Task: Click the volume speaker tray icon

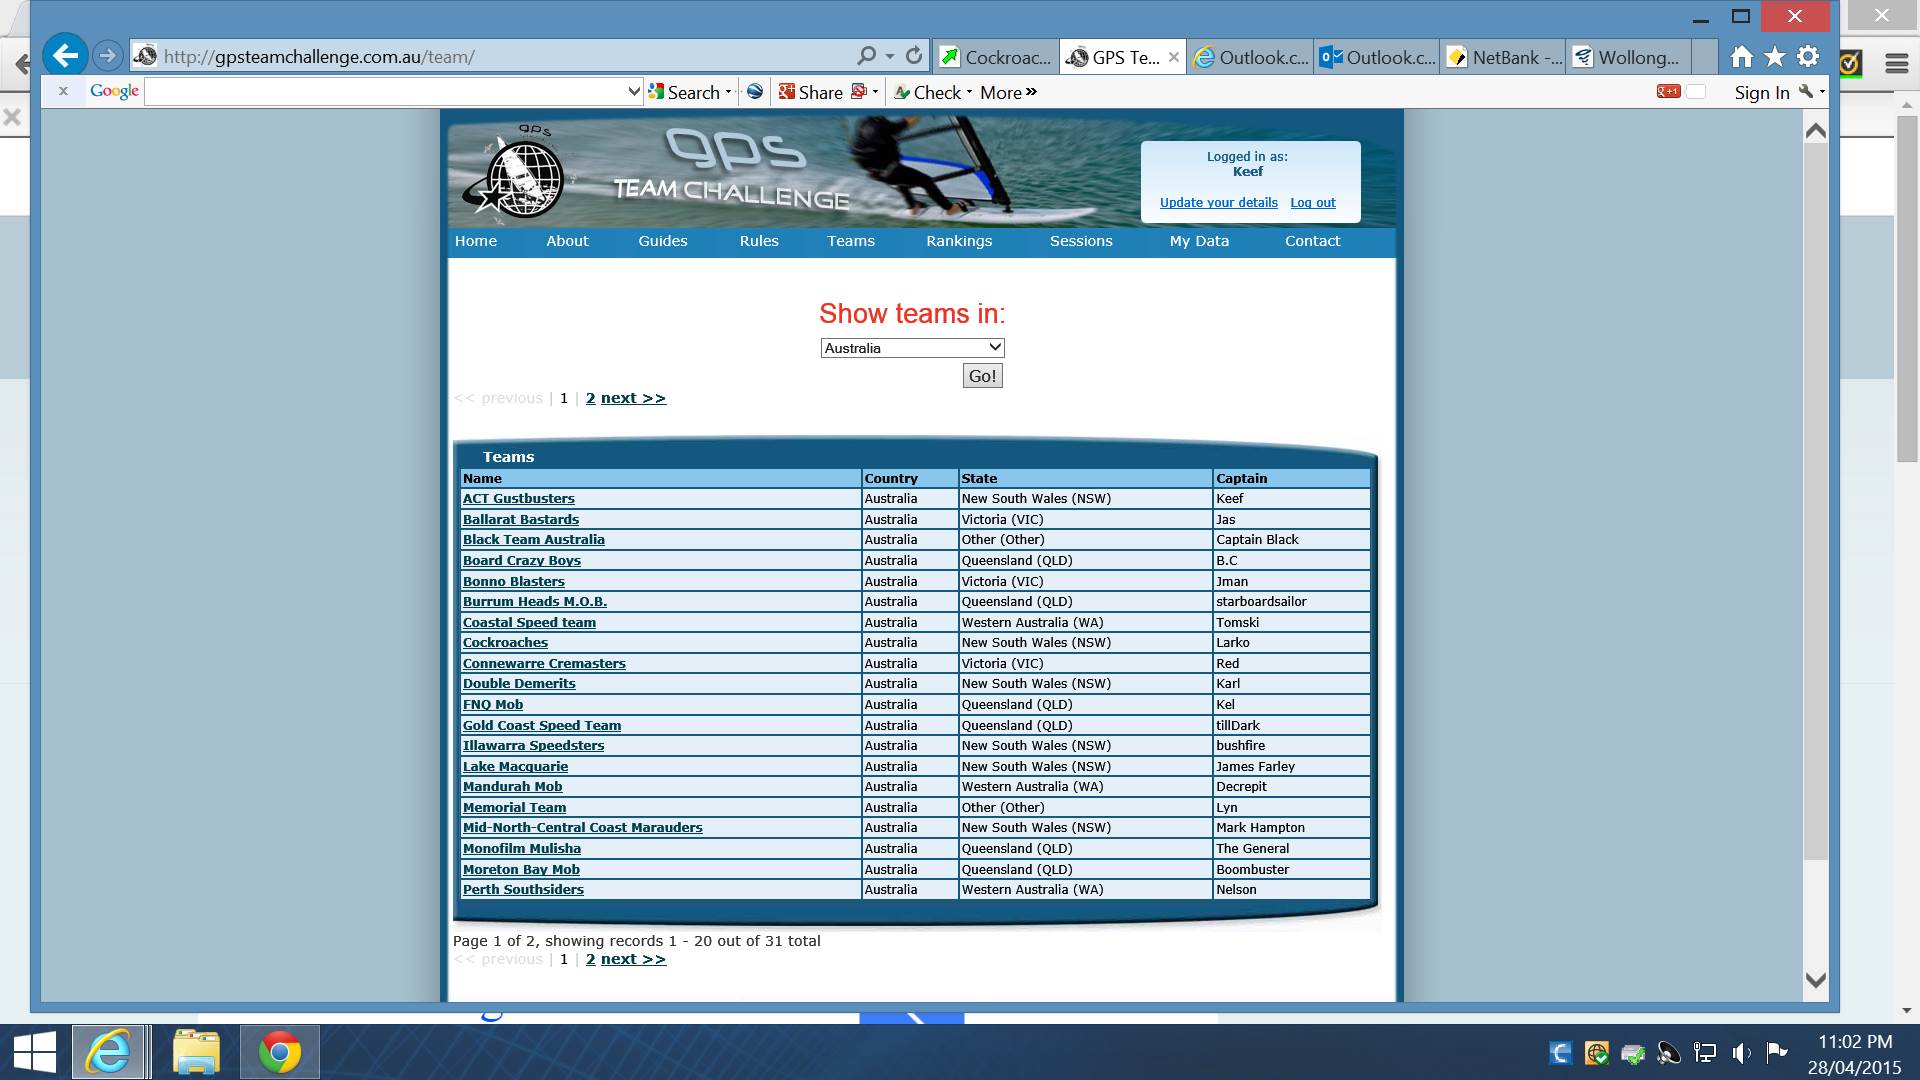Action: [1741, 1052]
